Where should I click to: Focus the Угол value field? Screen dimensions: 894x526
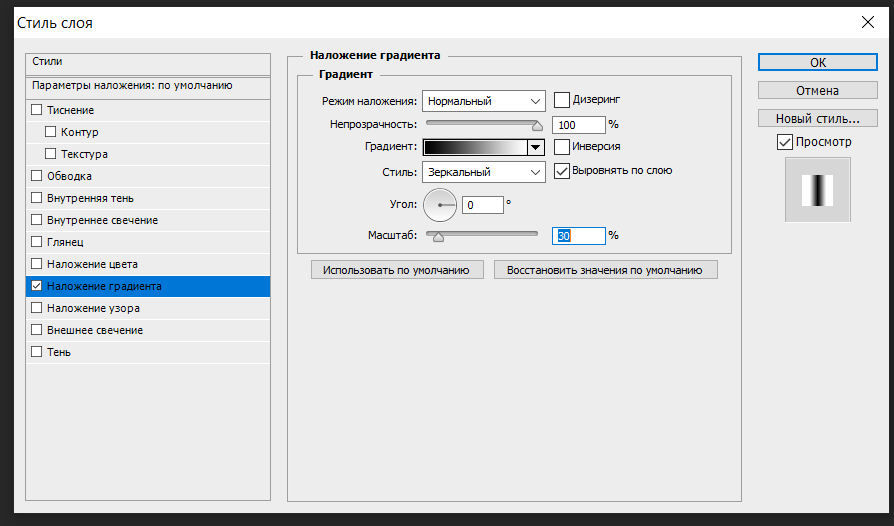point(483,205)
